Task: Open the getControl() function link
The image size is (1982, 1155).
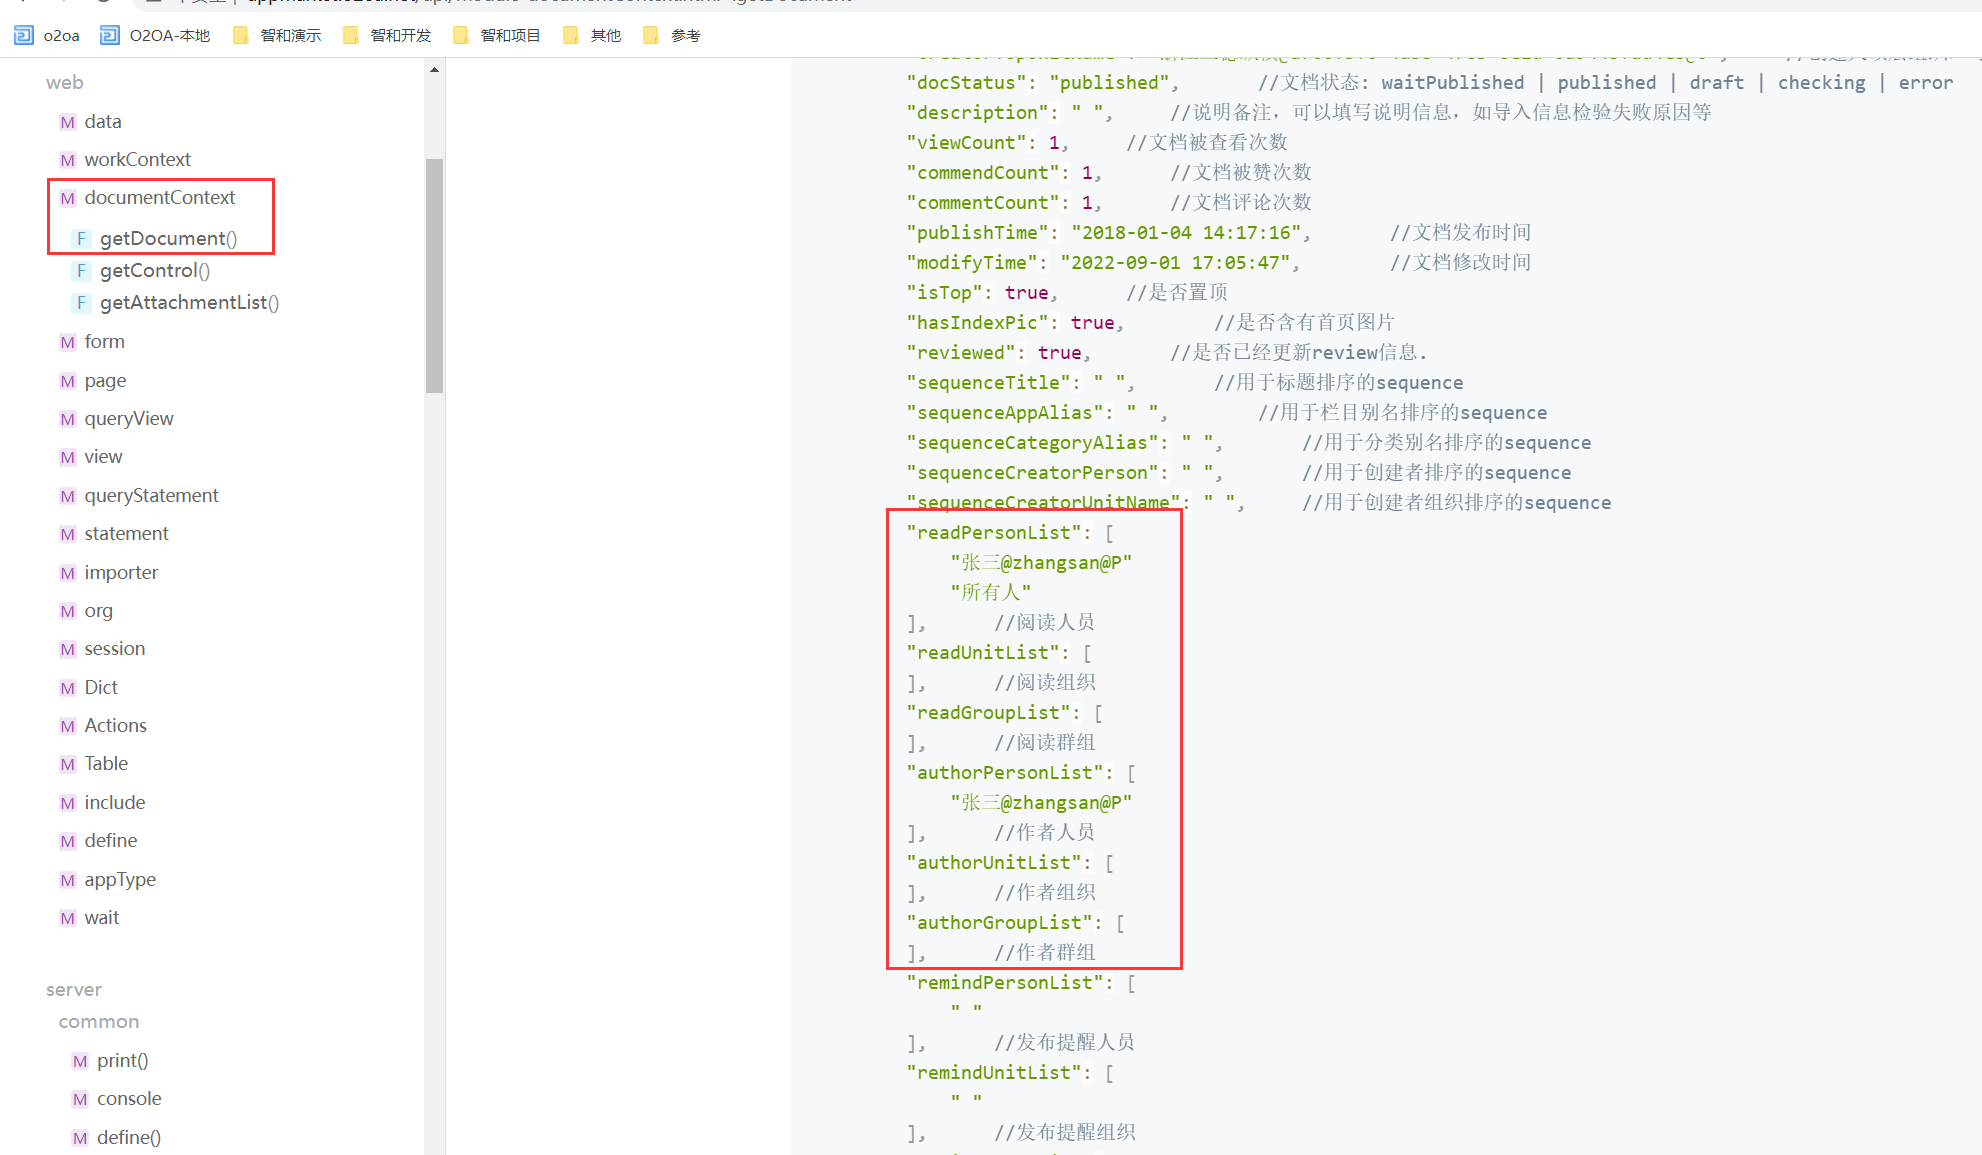Action: (x=154, y=271)
